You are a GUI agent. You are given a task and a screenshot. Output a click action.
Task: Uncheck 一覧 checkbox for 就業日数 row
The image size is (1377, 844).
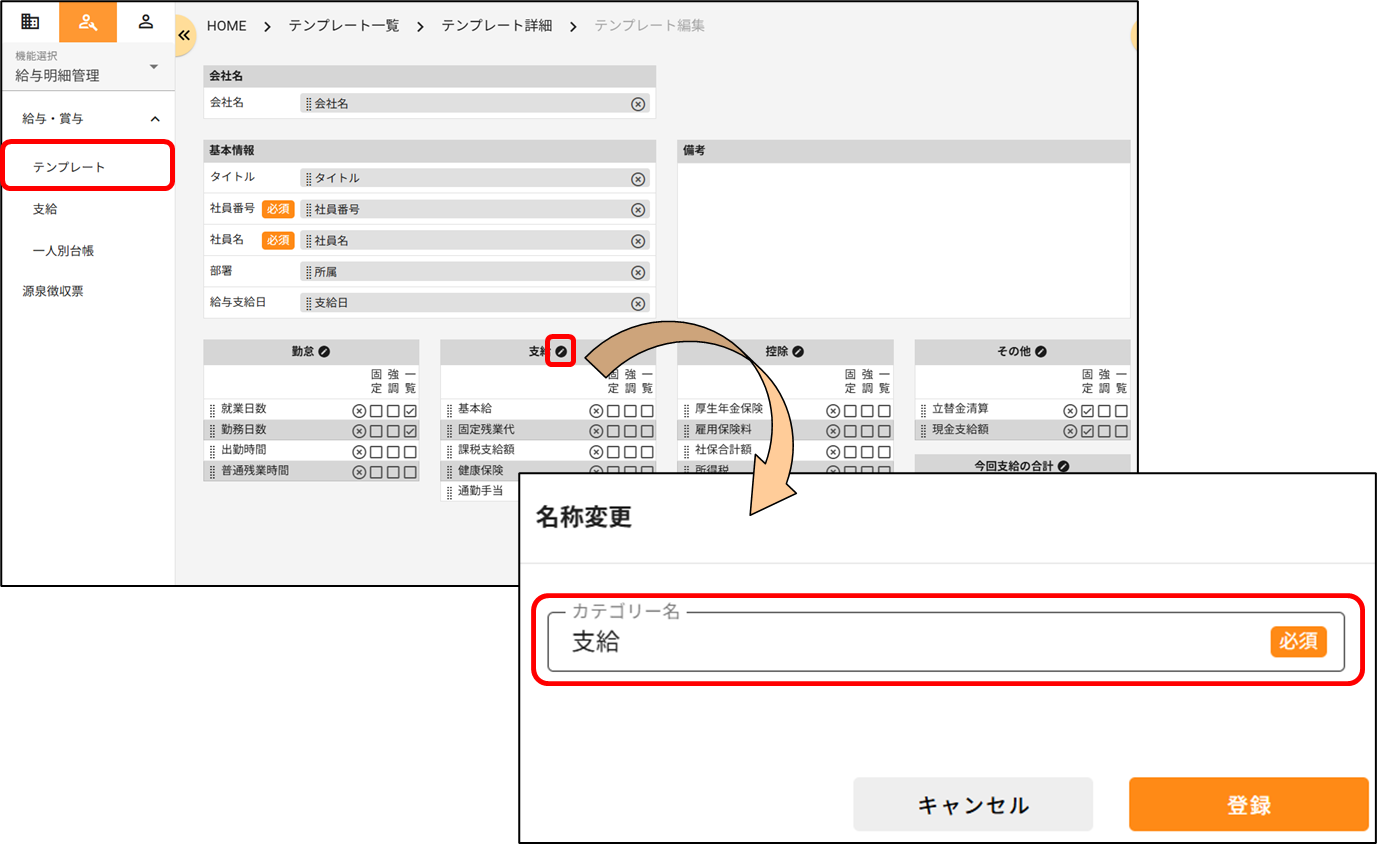click(x=410, y=410)
